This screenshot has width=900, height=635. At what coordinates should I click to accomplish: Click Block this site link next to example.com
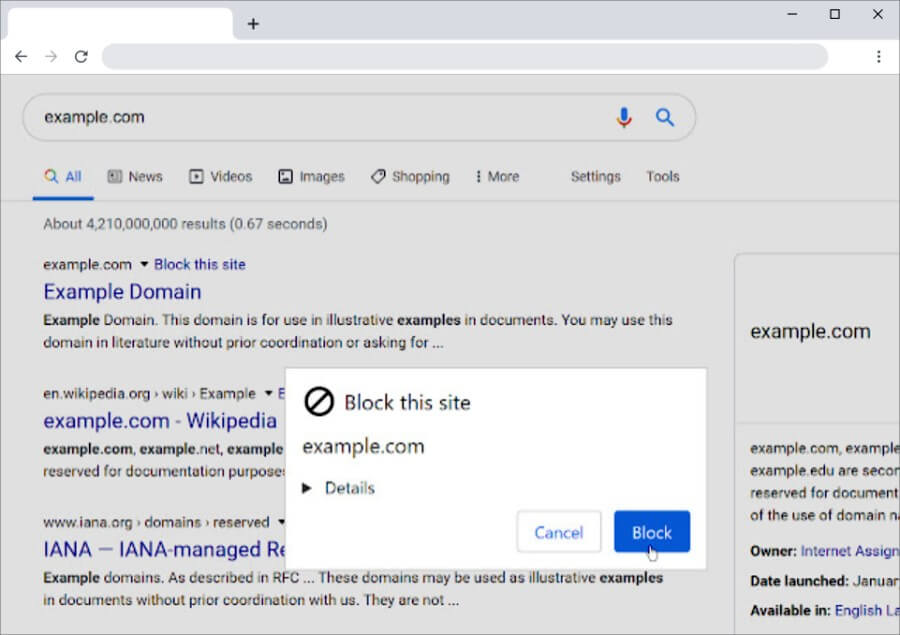(200, 265)
